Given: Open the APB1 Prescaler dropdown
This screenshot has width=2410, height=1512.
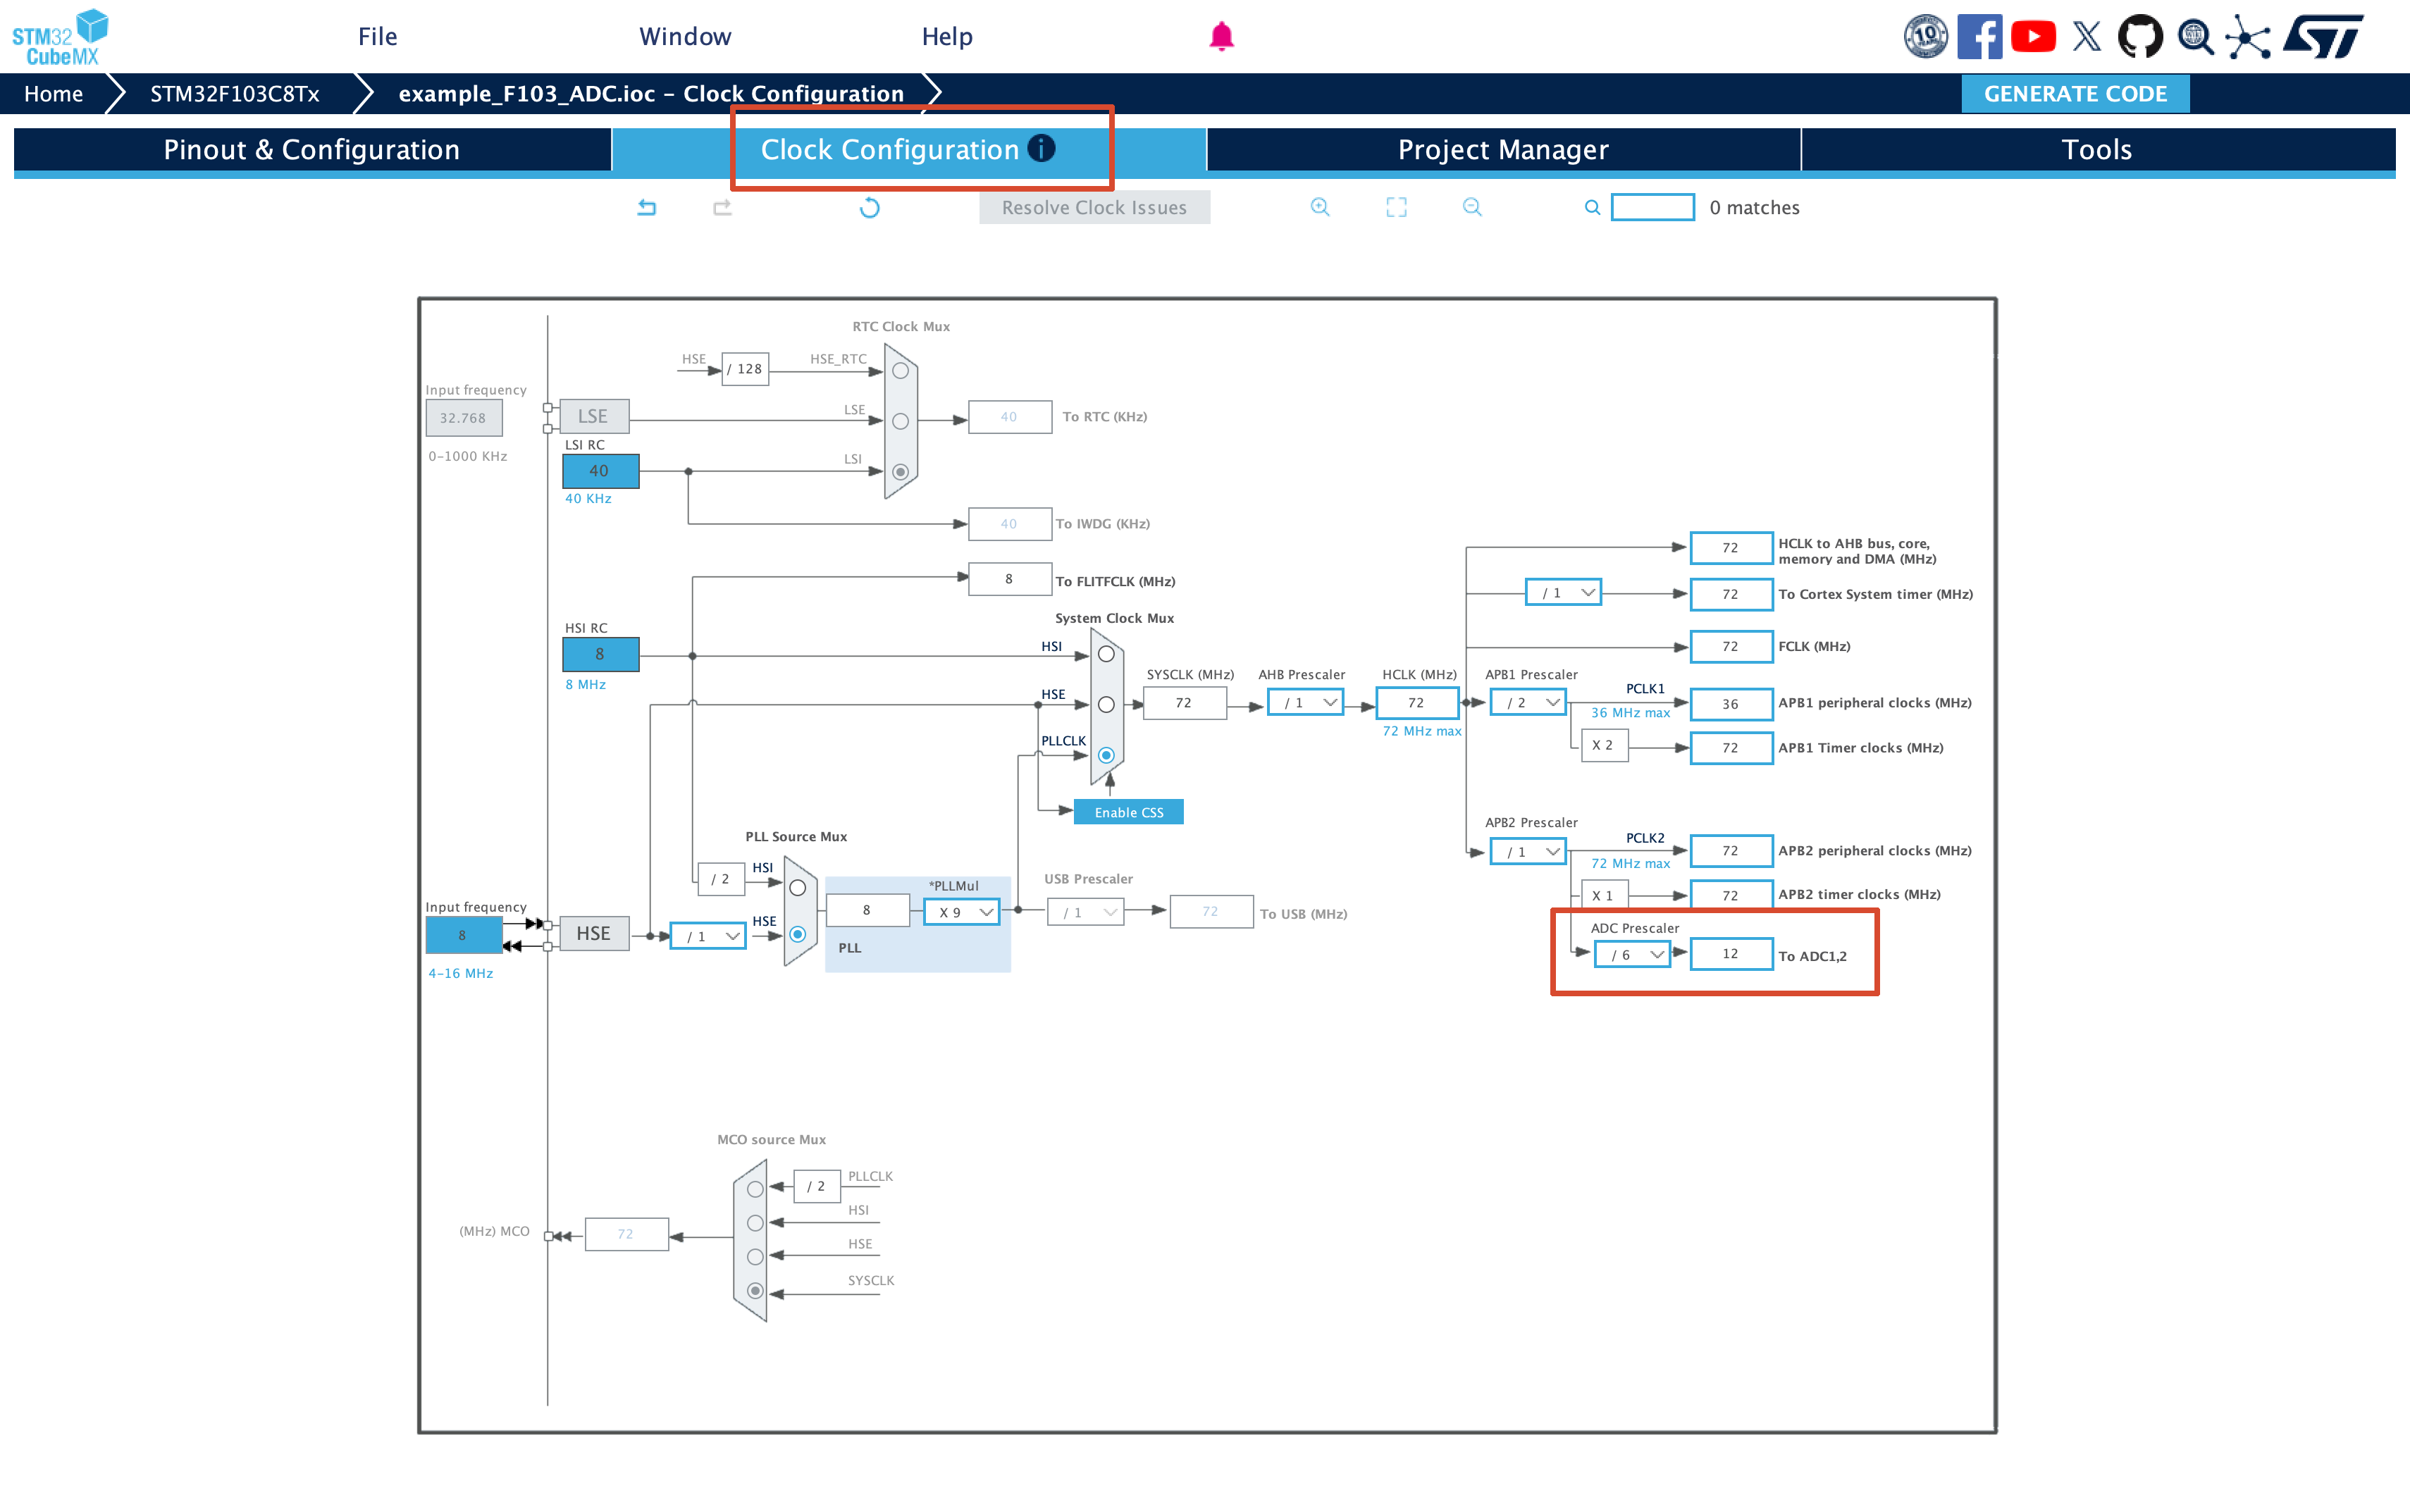Looking at the screenshot, I should point(1527,703).
